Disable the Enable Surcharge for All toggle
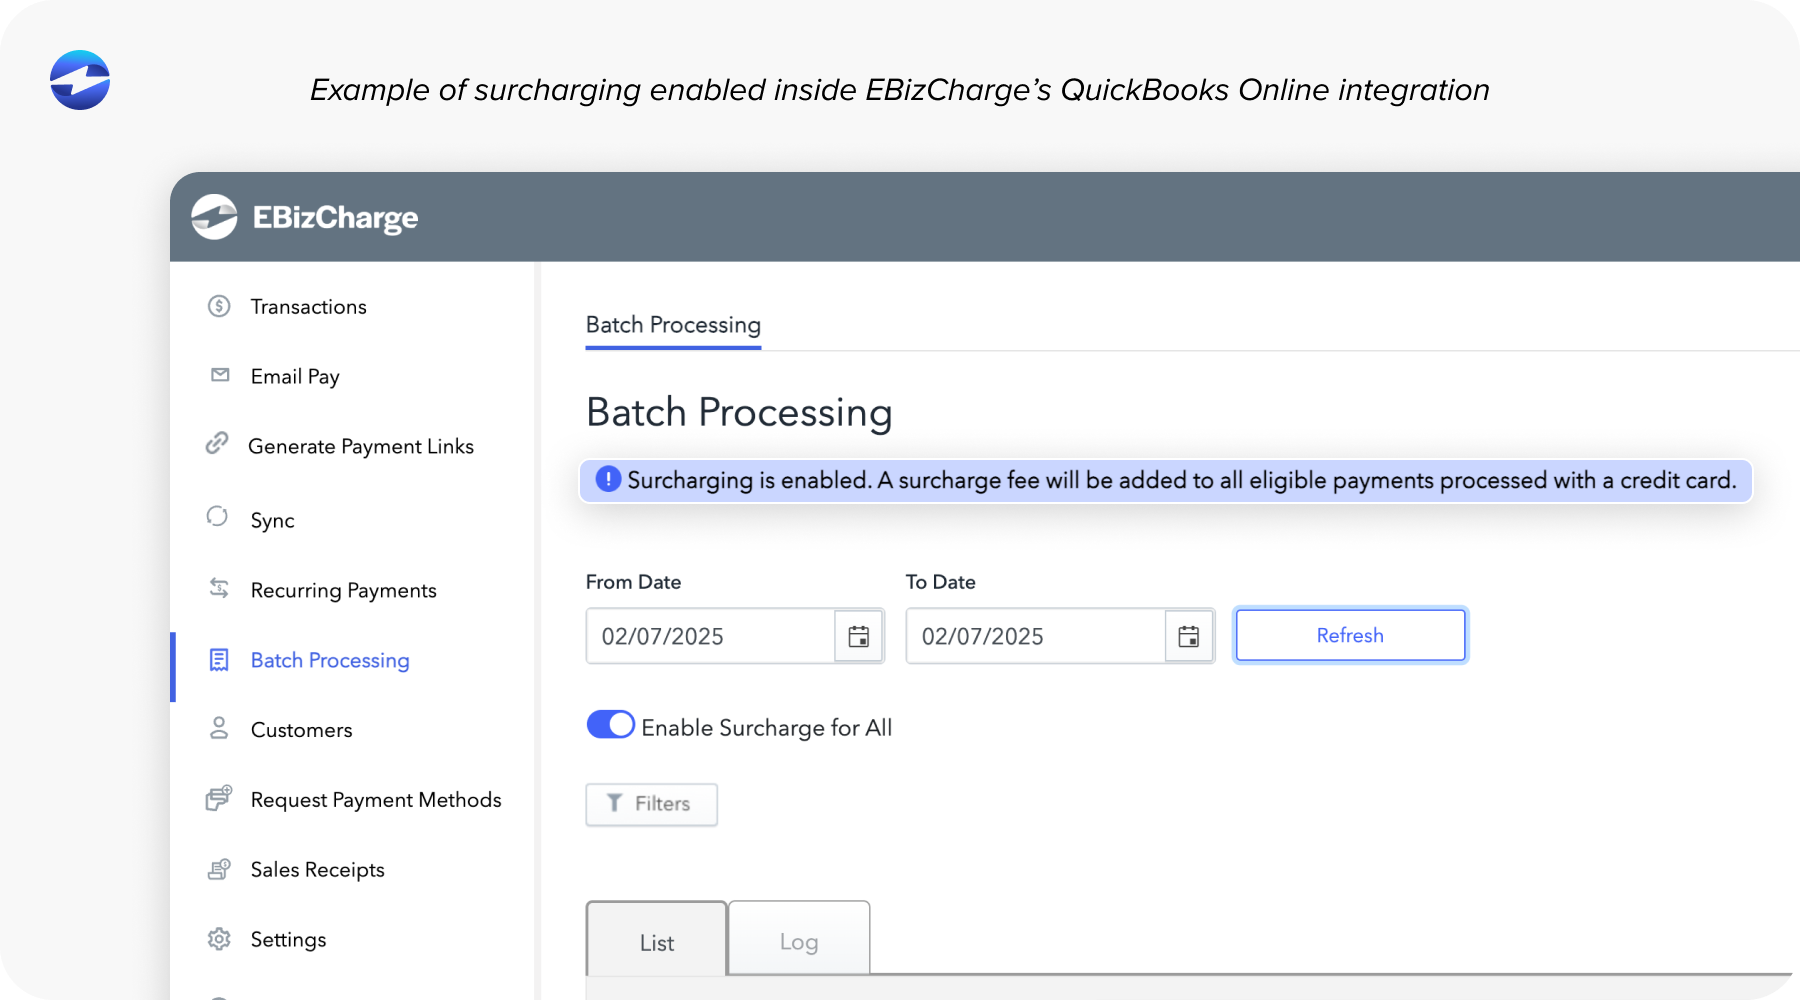Image resolution: width=1800 pixels, height=1000 pixels. [x=611, y=724]
